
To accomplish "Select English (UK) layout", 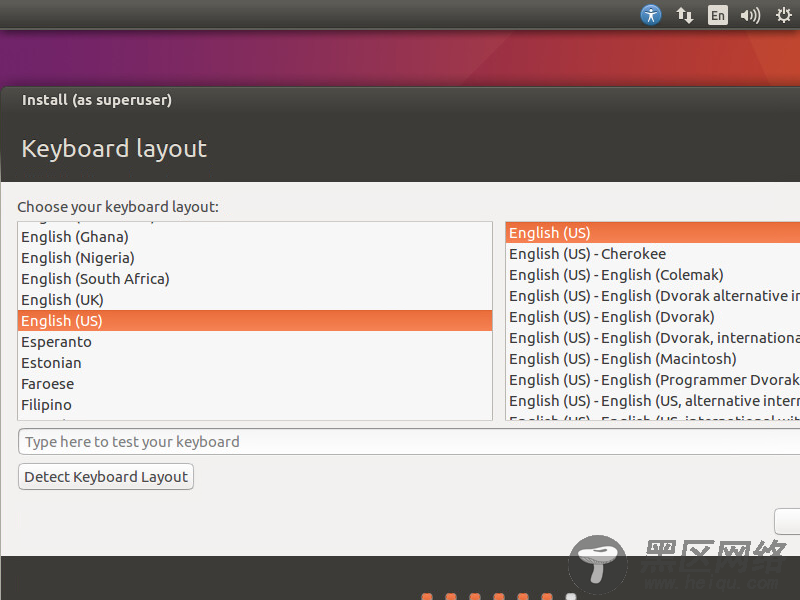I will coord(255,299).
